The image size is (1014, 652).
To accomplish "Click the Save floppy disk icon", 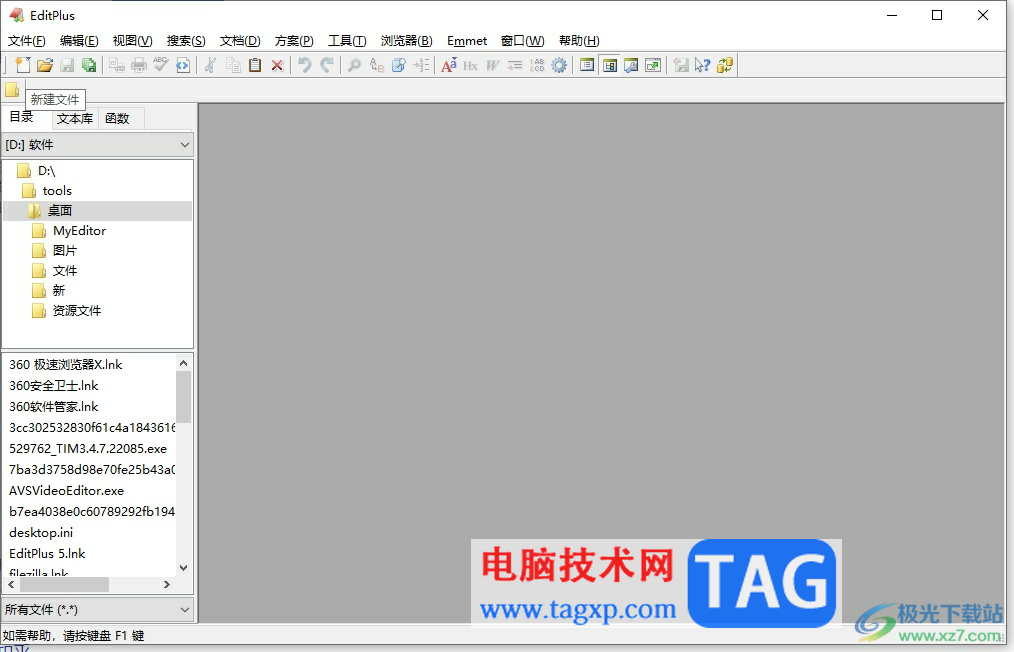I will 67,65.
